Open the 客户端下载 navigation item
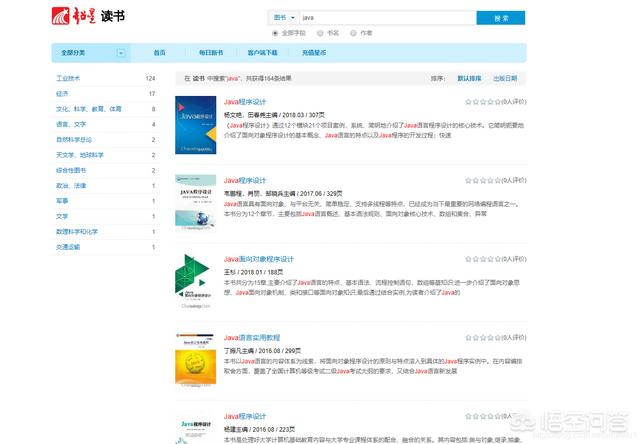 262,53
